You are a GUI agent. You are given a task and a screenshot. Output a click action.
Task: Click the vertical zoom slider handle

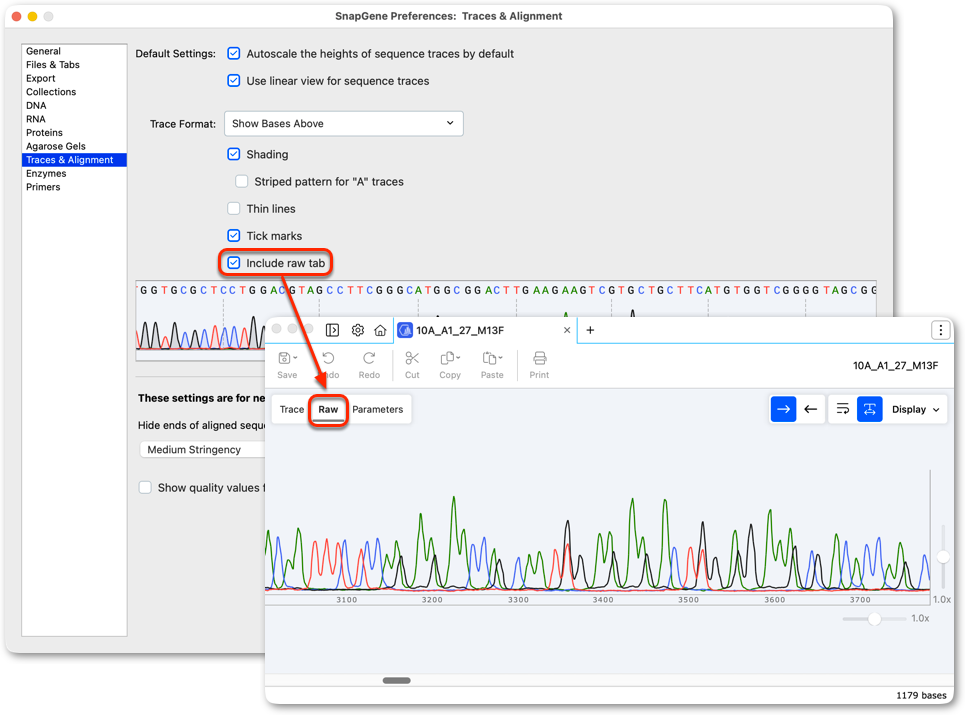pos(943,557)
